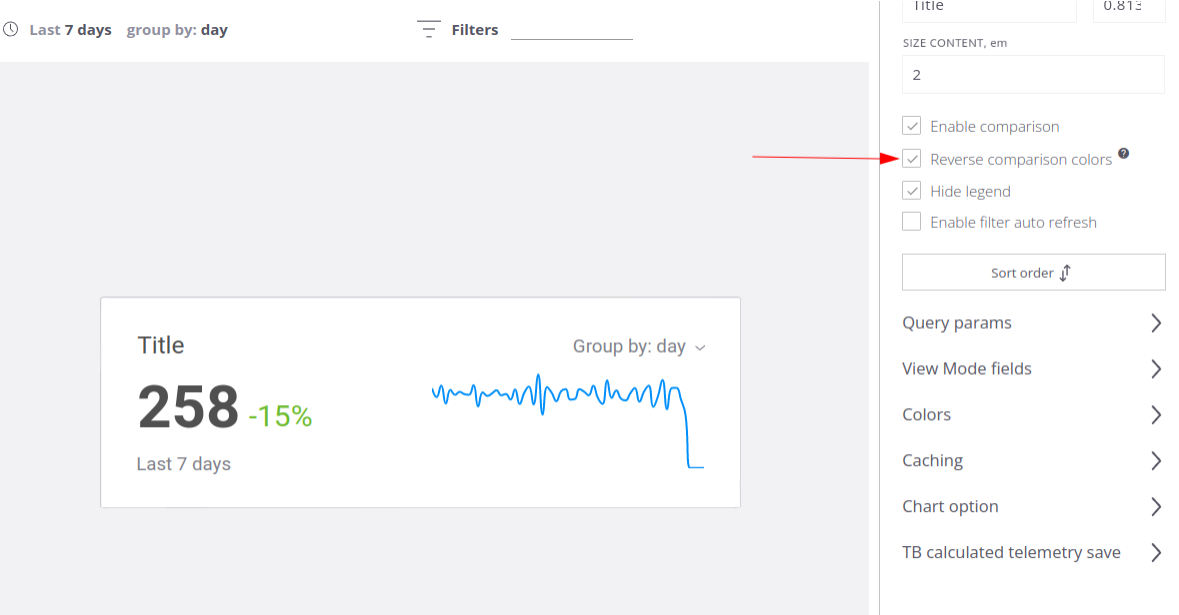Click the Filters text input line
1179x615 pixels.
(x=571, y=31)
